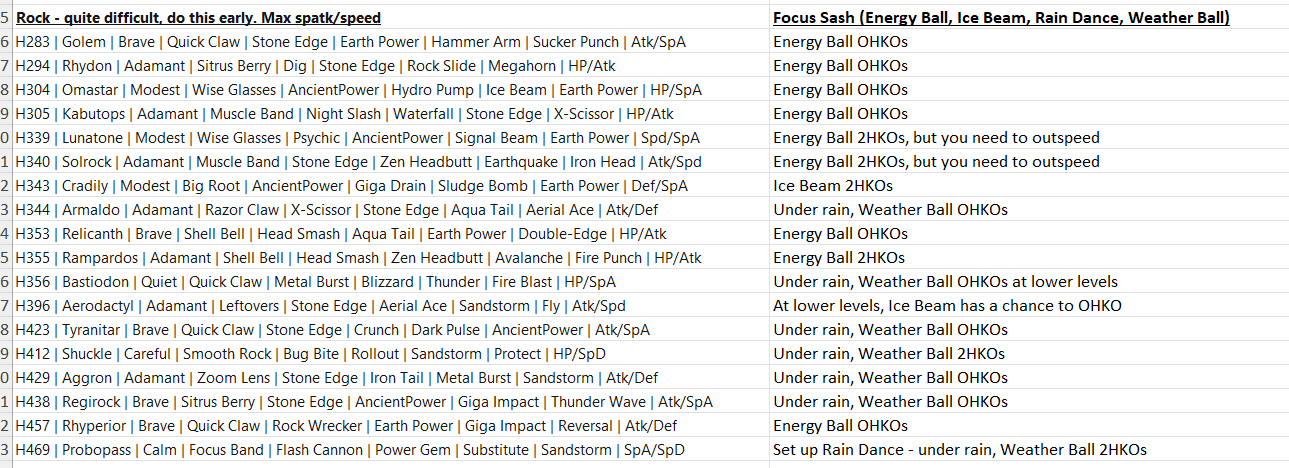This screenshot has height=468, width=1289.
Task: Click 'Ice Beam 2HKOs' strategy cell
Action: click(1029, 186)
